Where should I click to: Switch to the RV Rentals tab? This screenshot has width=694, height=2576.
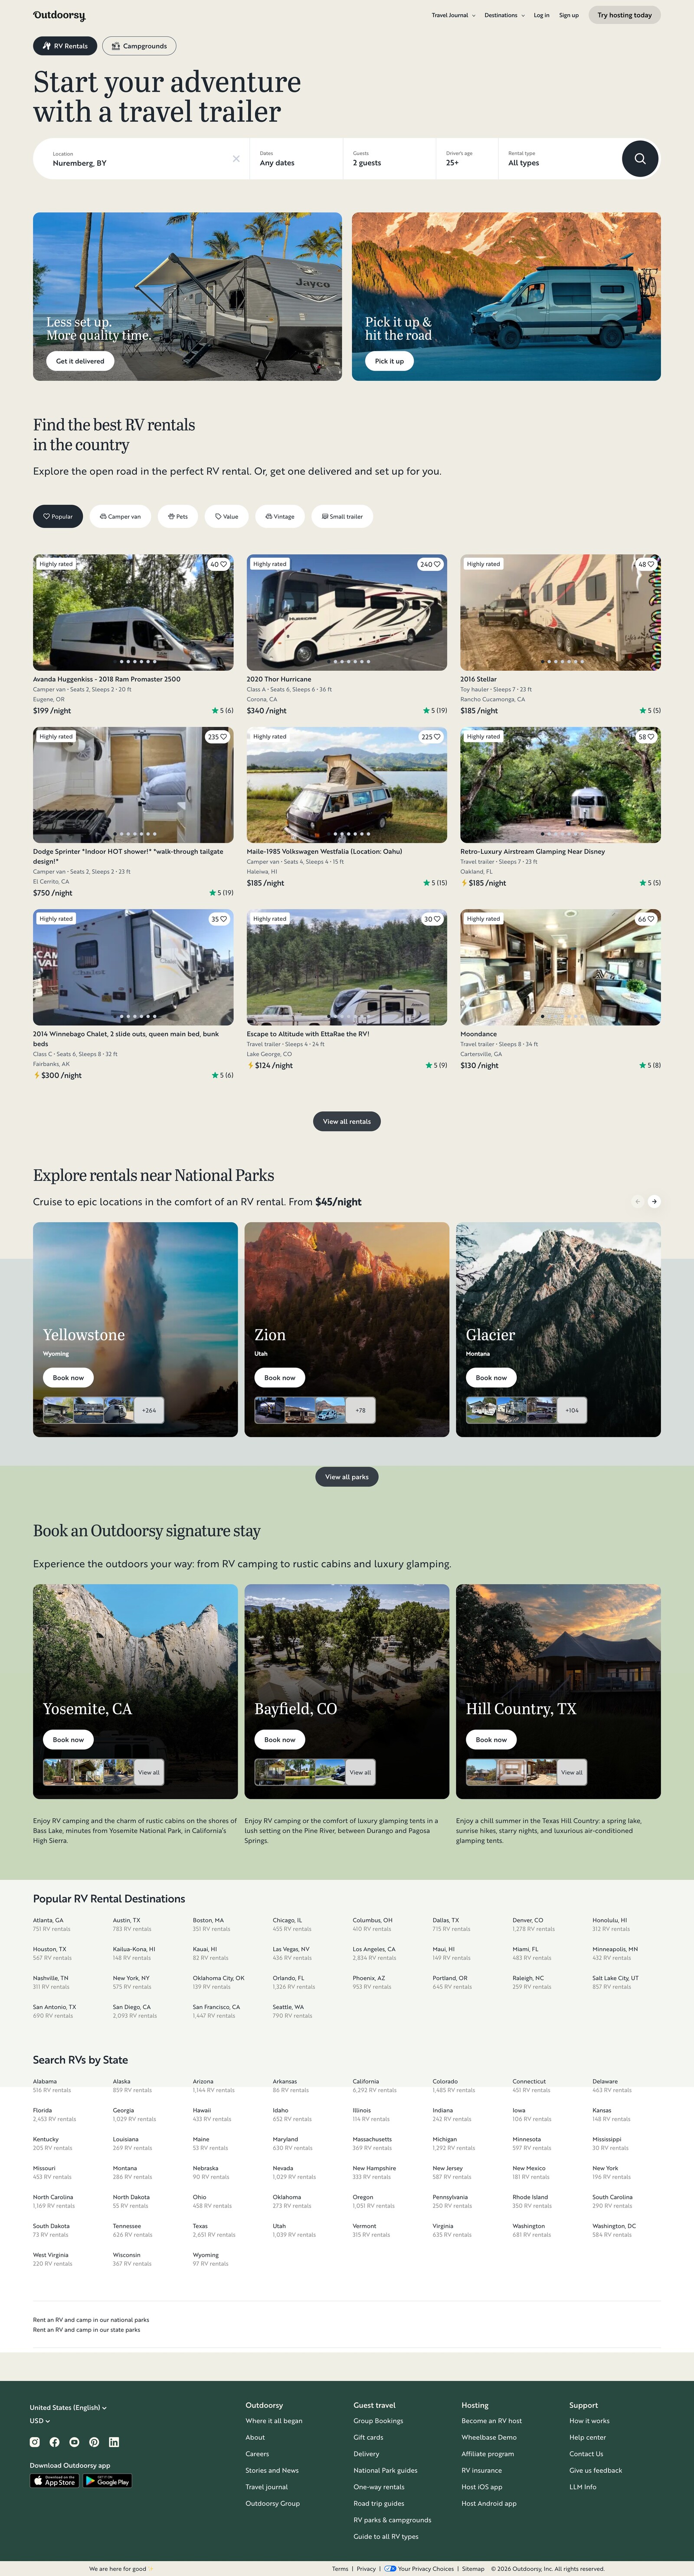tap(64, 46)
